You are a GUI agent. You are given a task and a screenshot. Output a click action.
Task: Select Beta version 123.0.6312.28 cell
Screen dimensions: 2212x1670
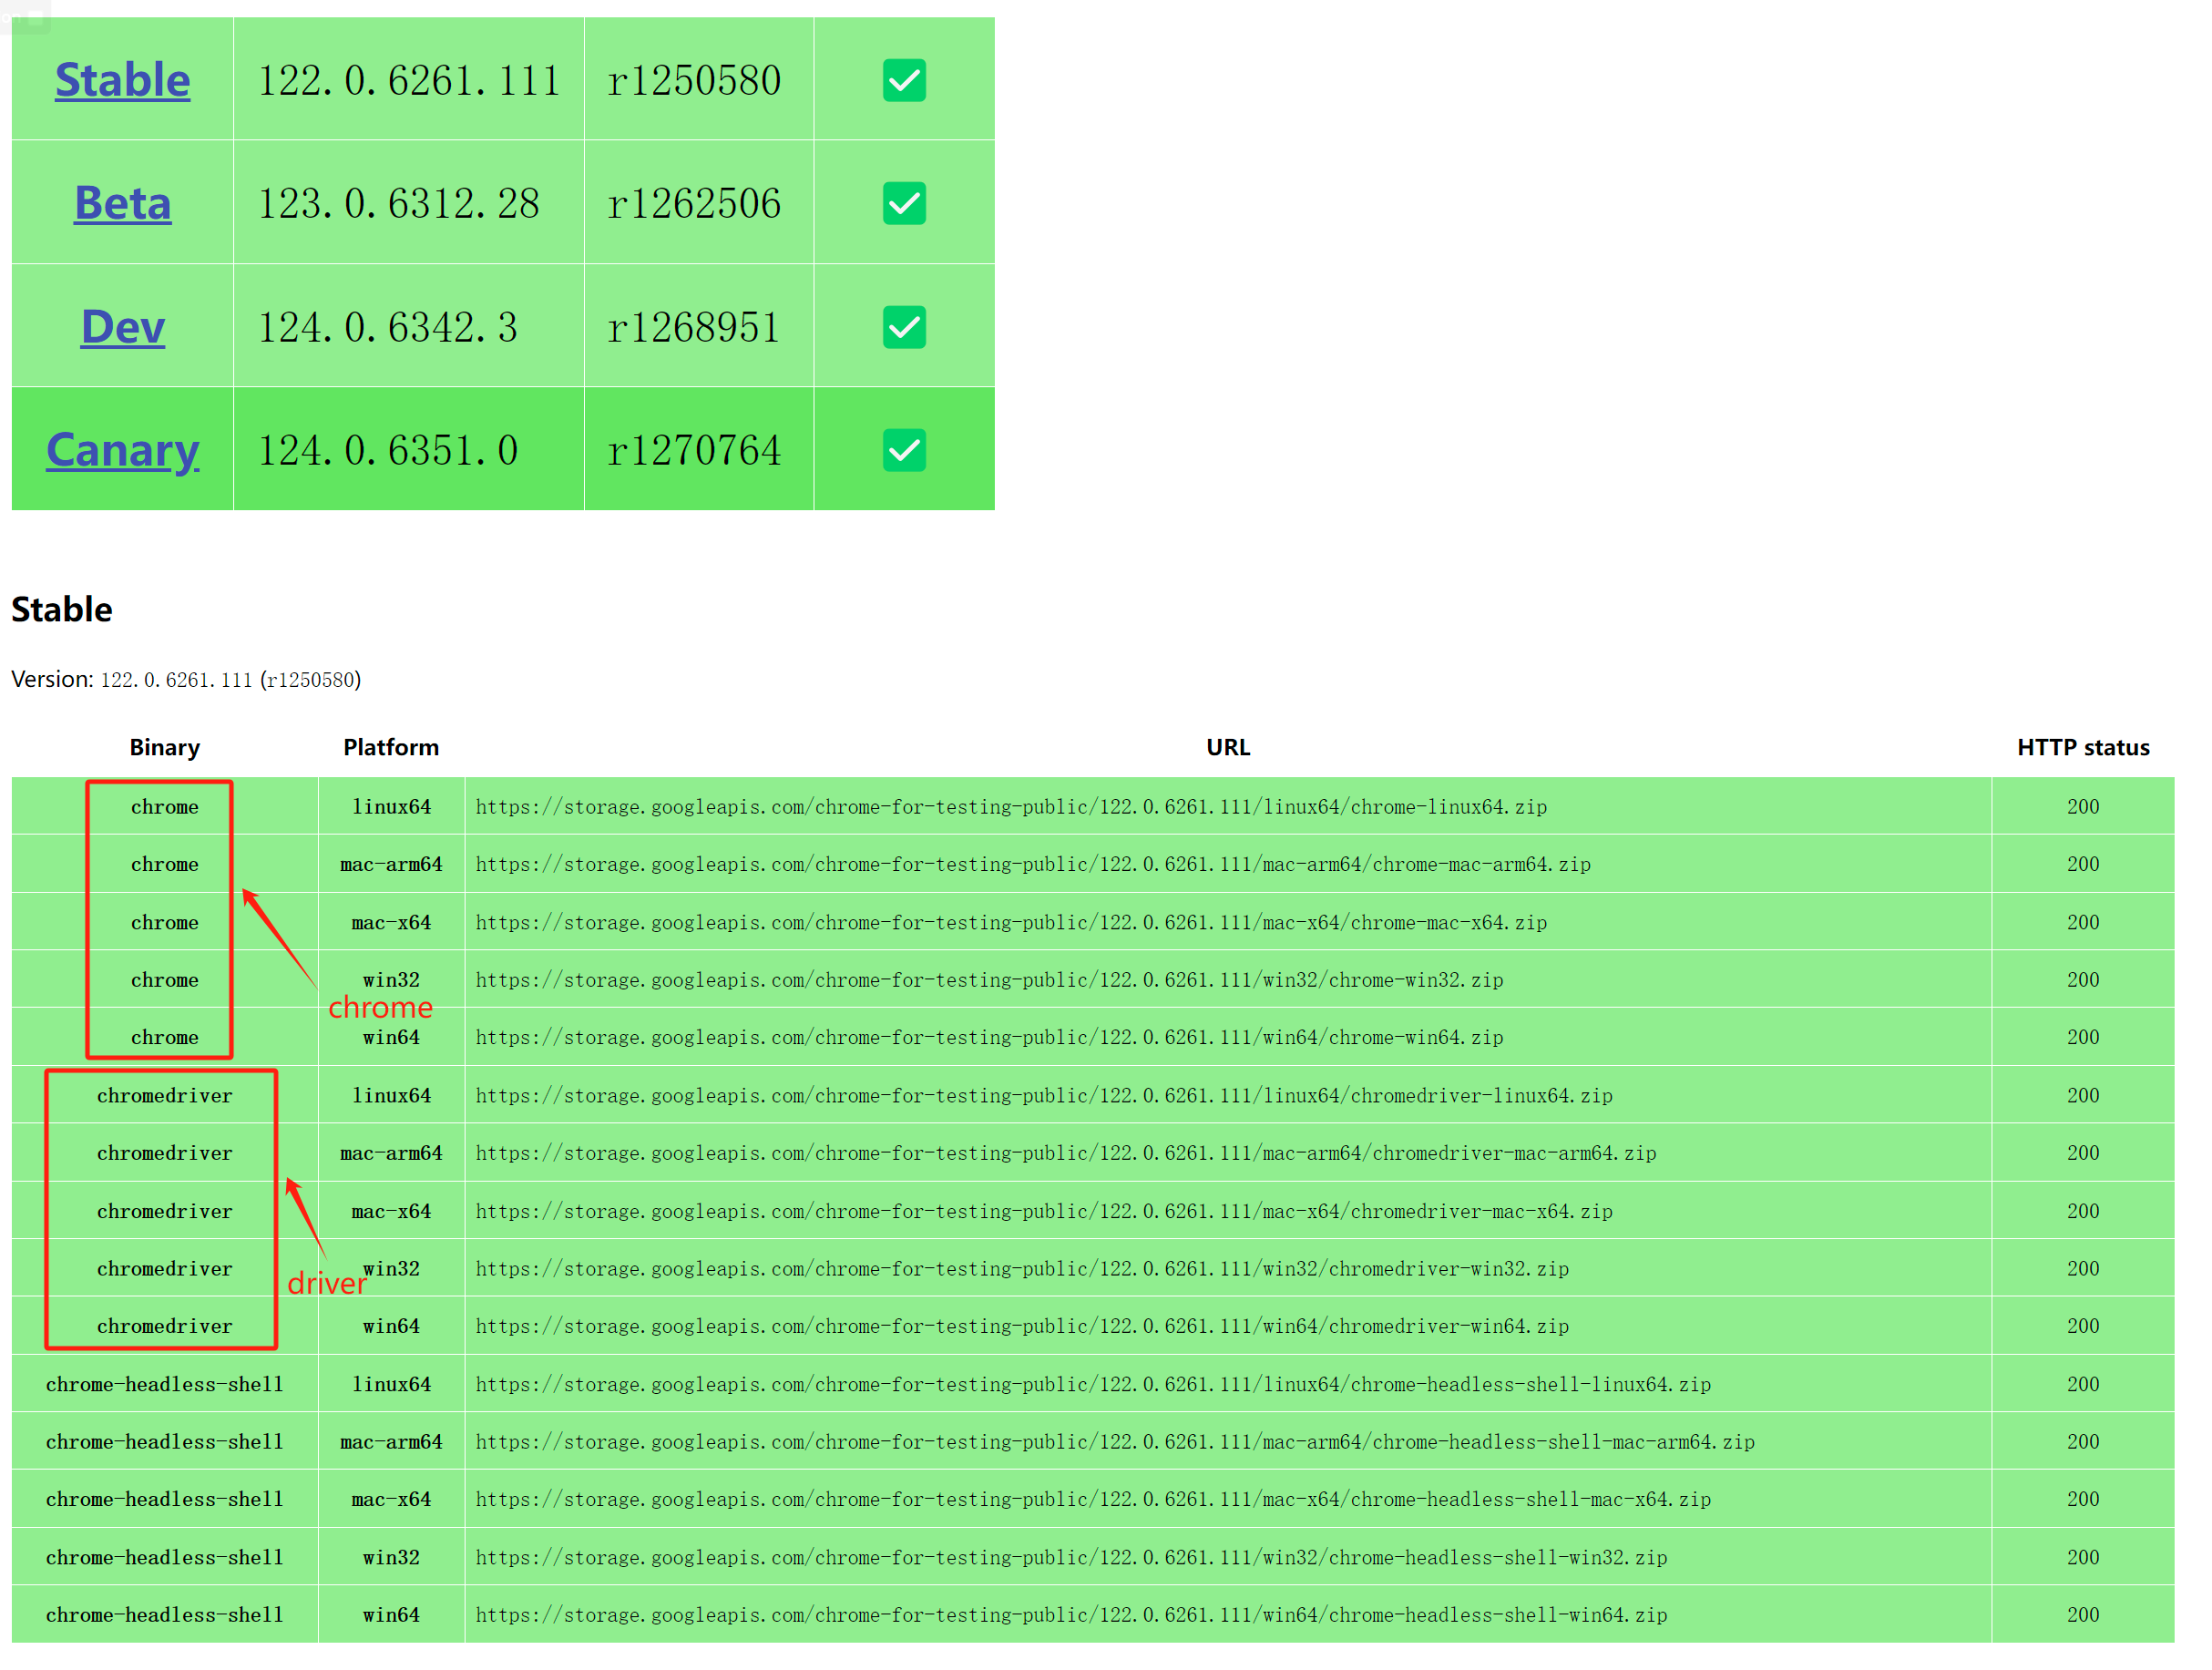click(409, 203)
